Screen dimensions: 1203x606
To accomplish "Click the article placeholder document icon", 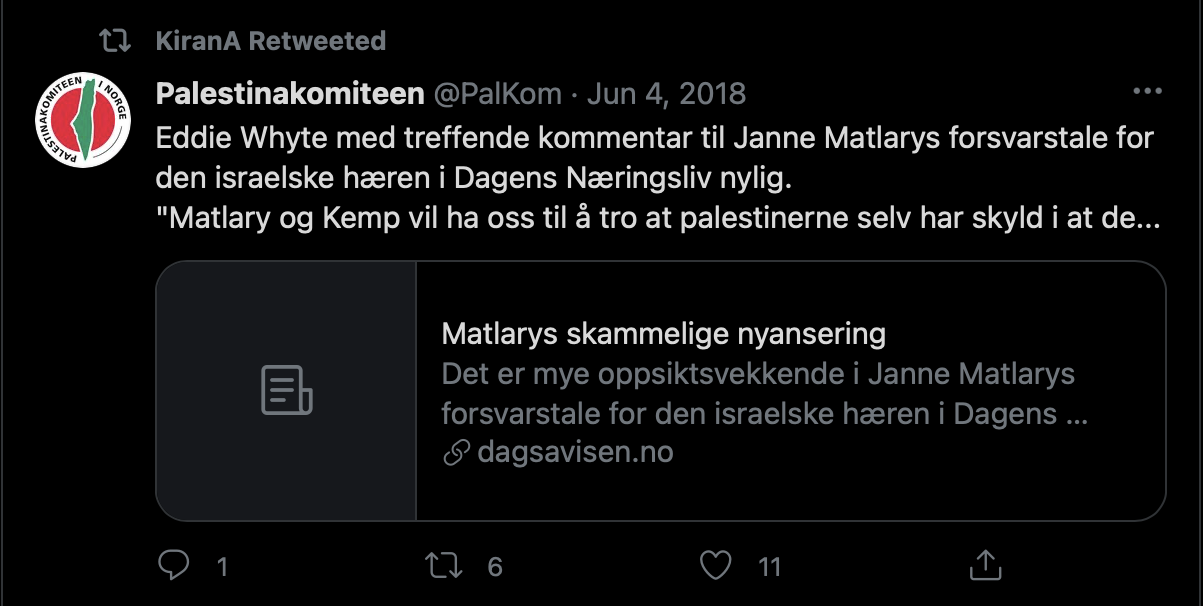I will pyautogui.click(x=286, y=390).
